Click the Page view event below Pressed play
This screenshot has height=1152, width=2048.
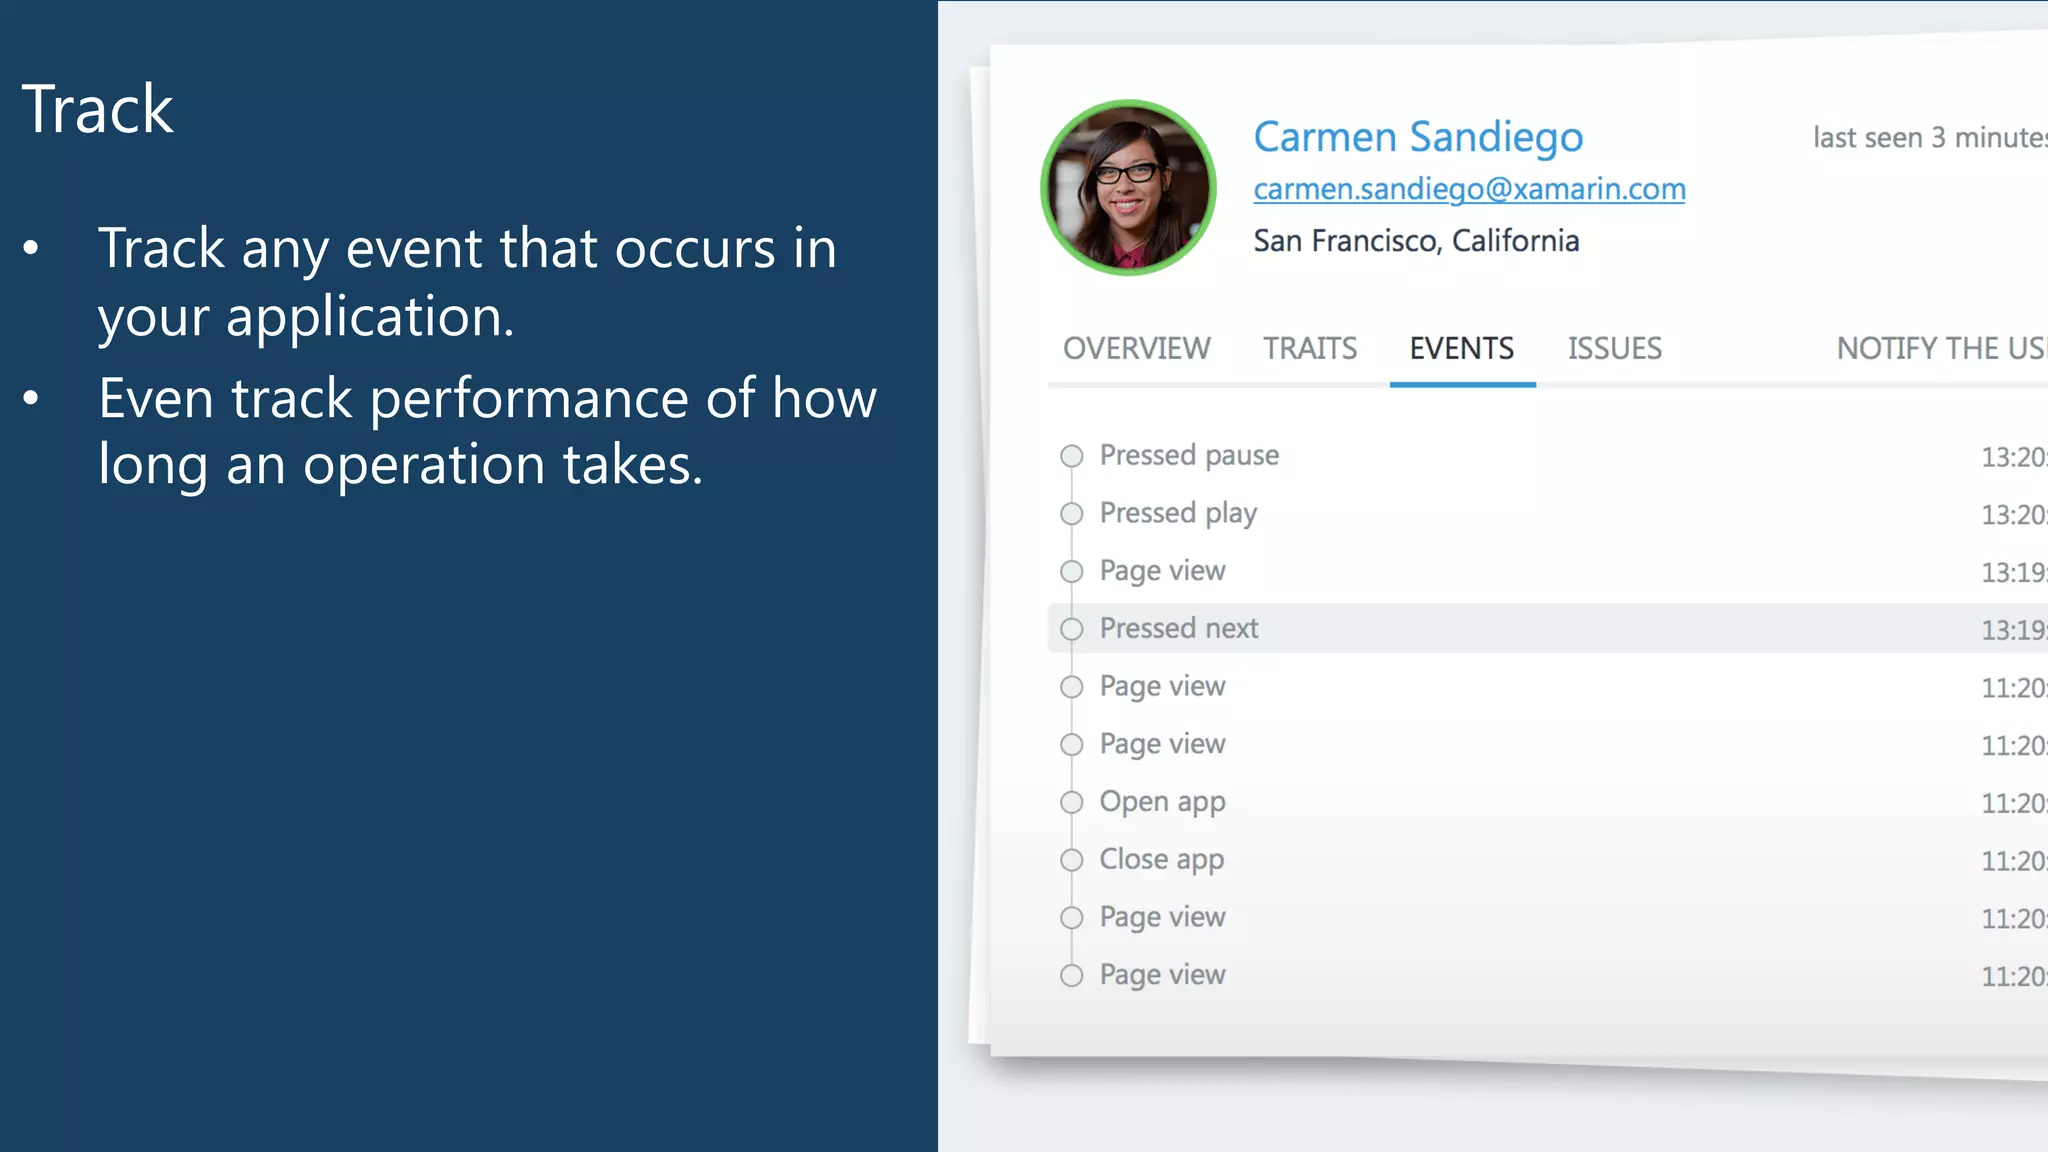(1548, 571)
